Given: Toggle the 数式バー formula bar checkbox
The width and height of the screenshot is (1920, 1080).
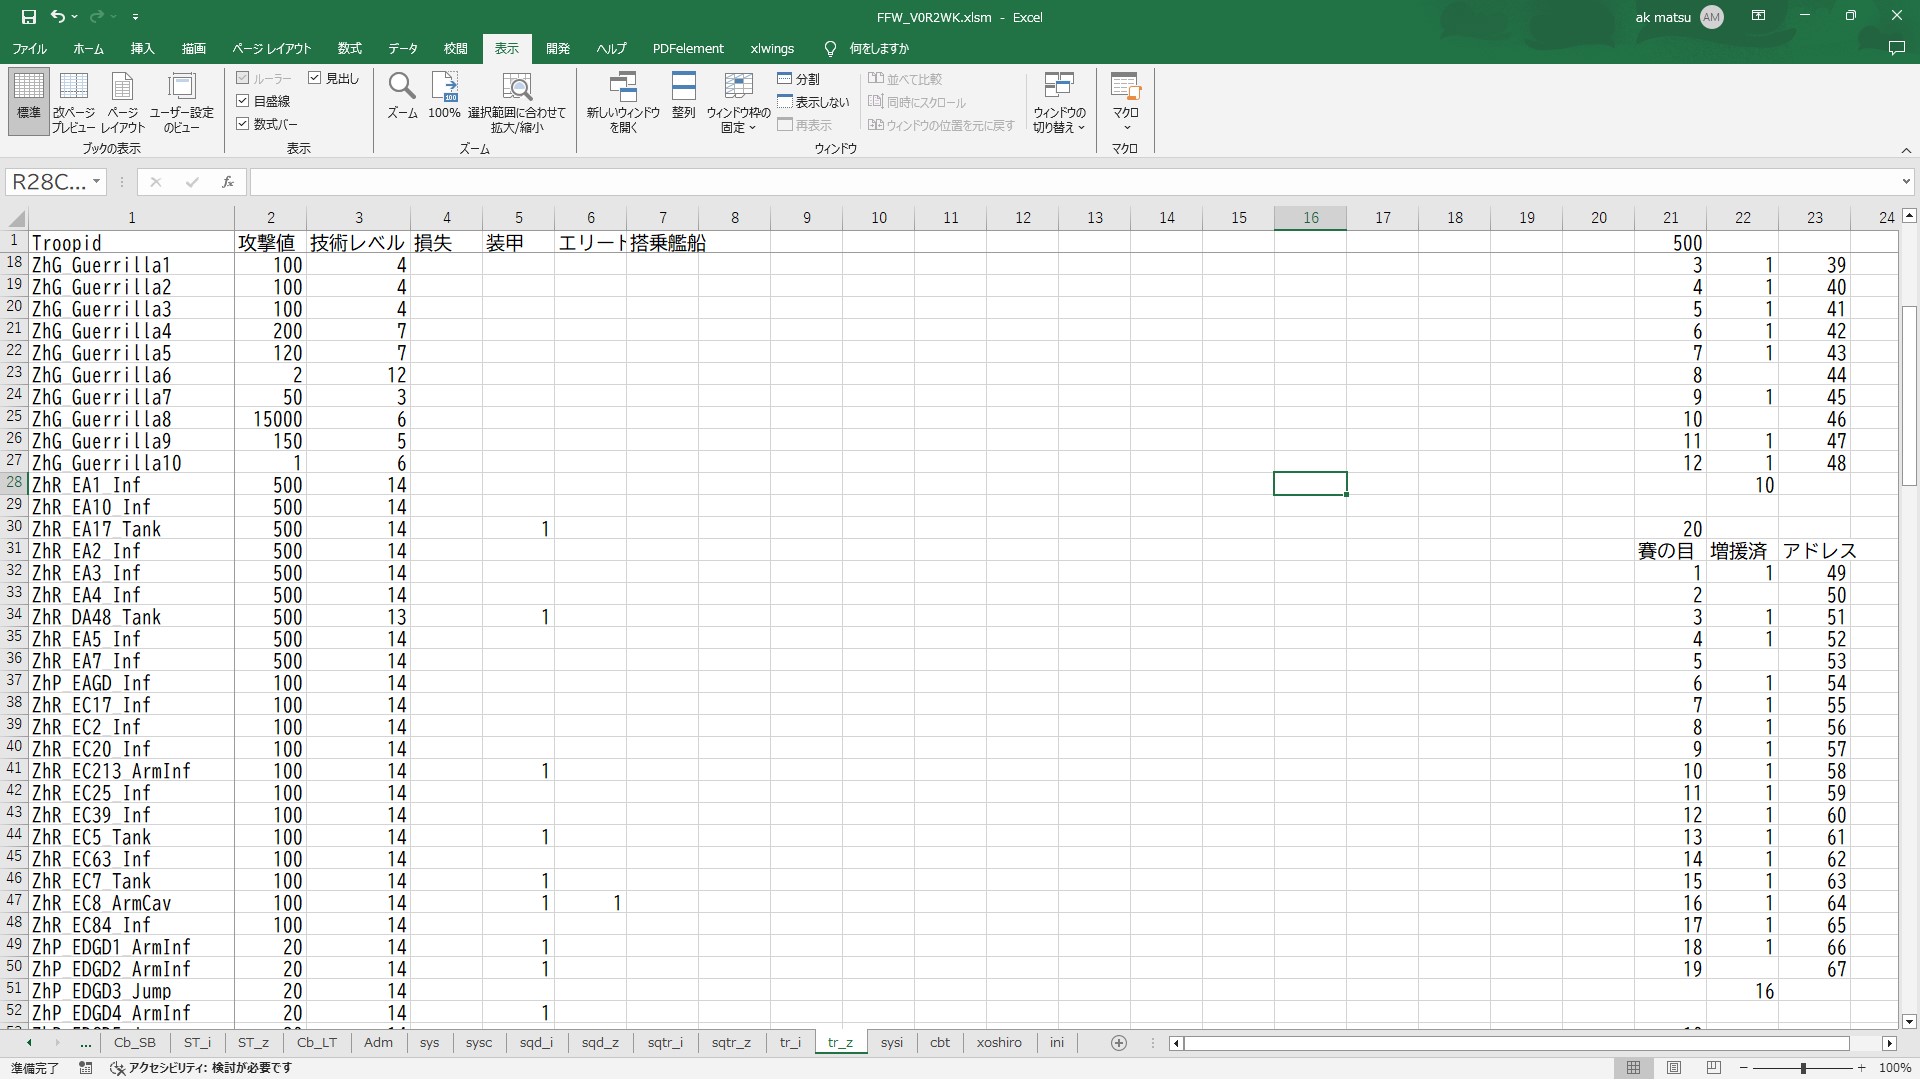Looking at the screenshot, I should click(242, 124).
